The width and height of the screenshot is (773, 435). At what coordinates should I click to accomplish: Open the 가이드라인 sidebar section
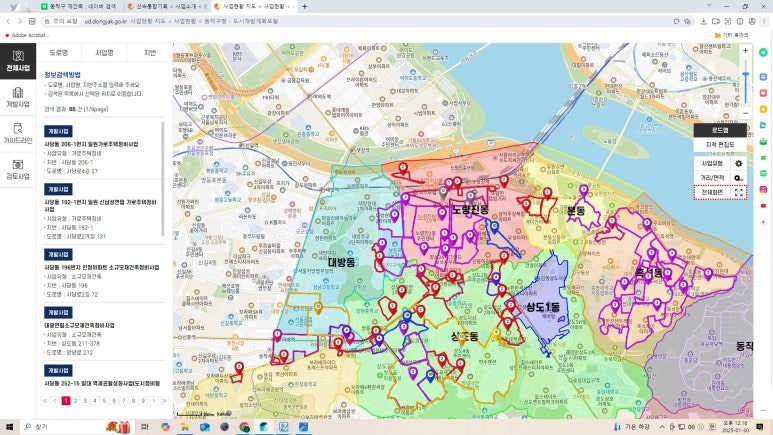[x=18, y=133]
